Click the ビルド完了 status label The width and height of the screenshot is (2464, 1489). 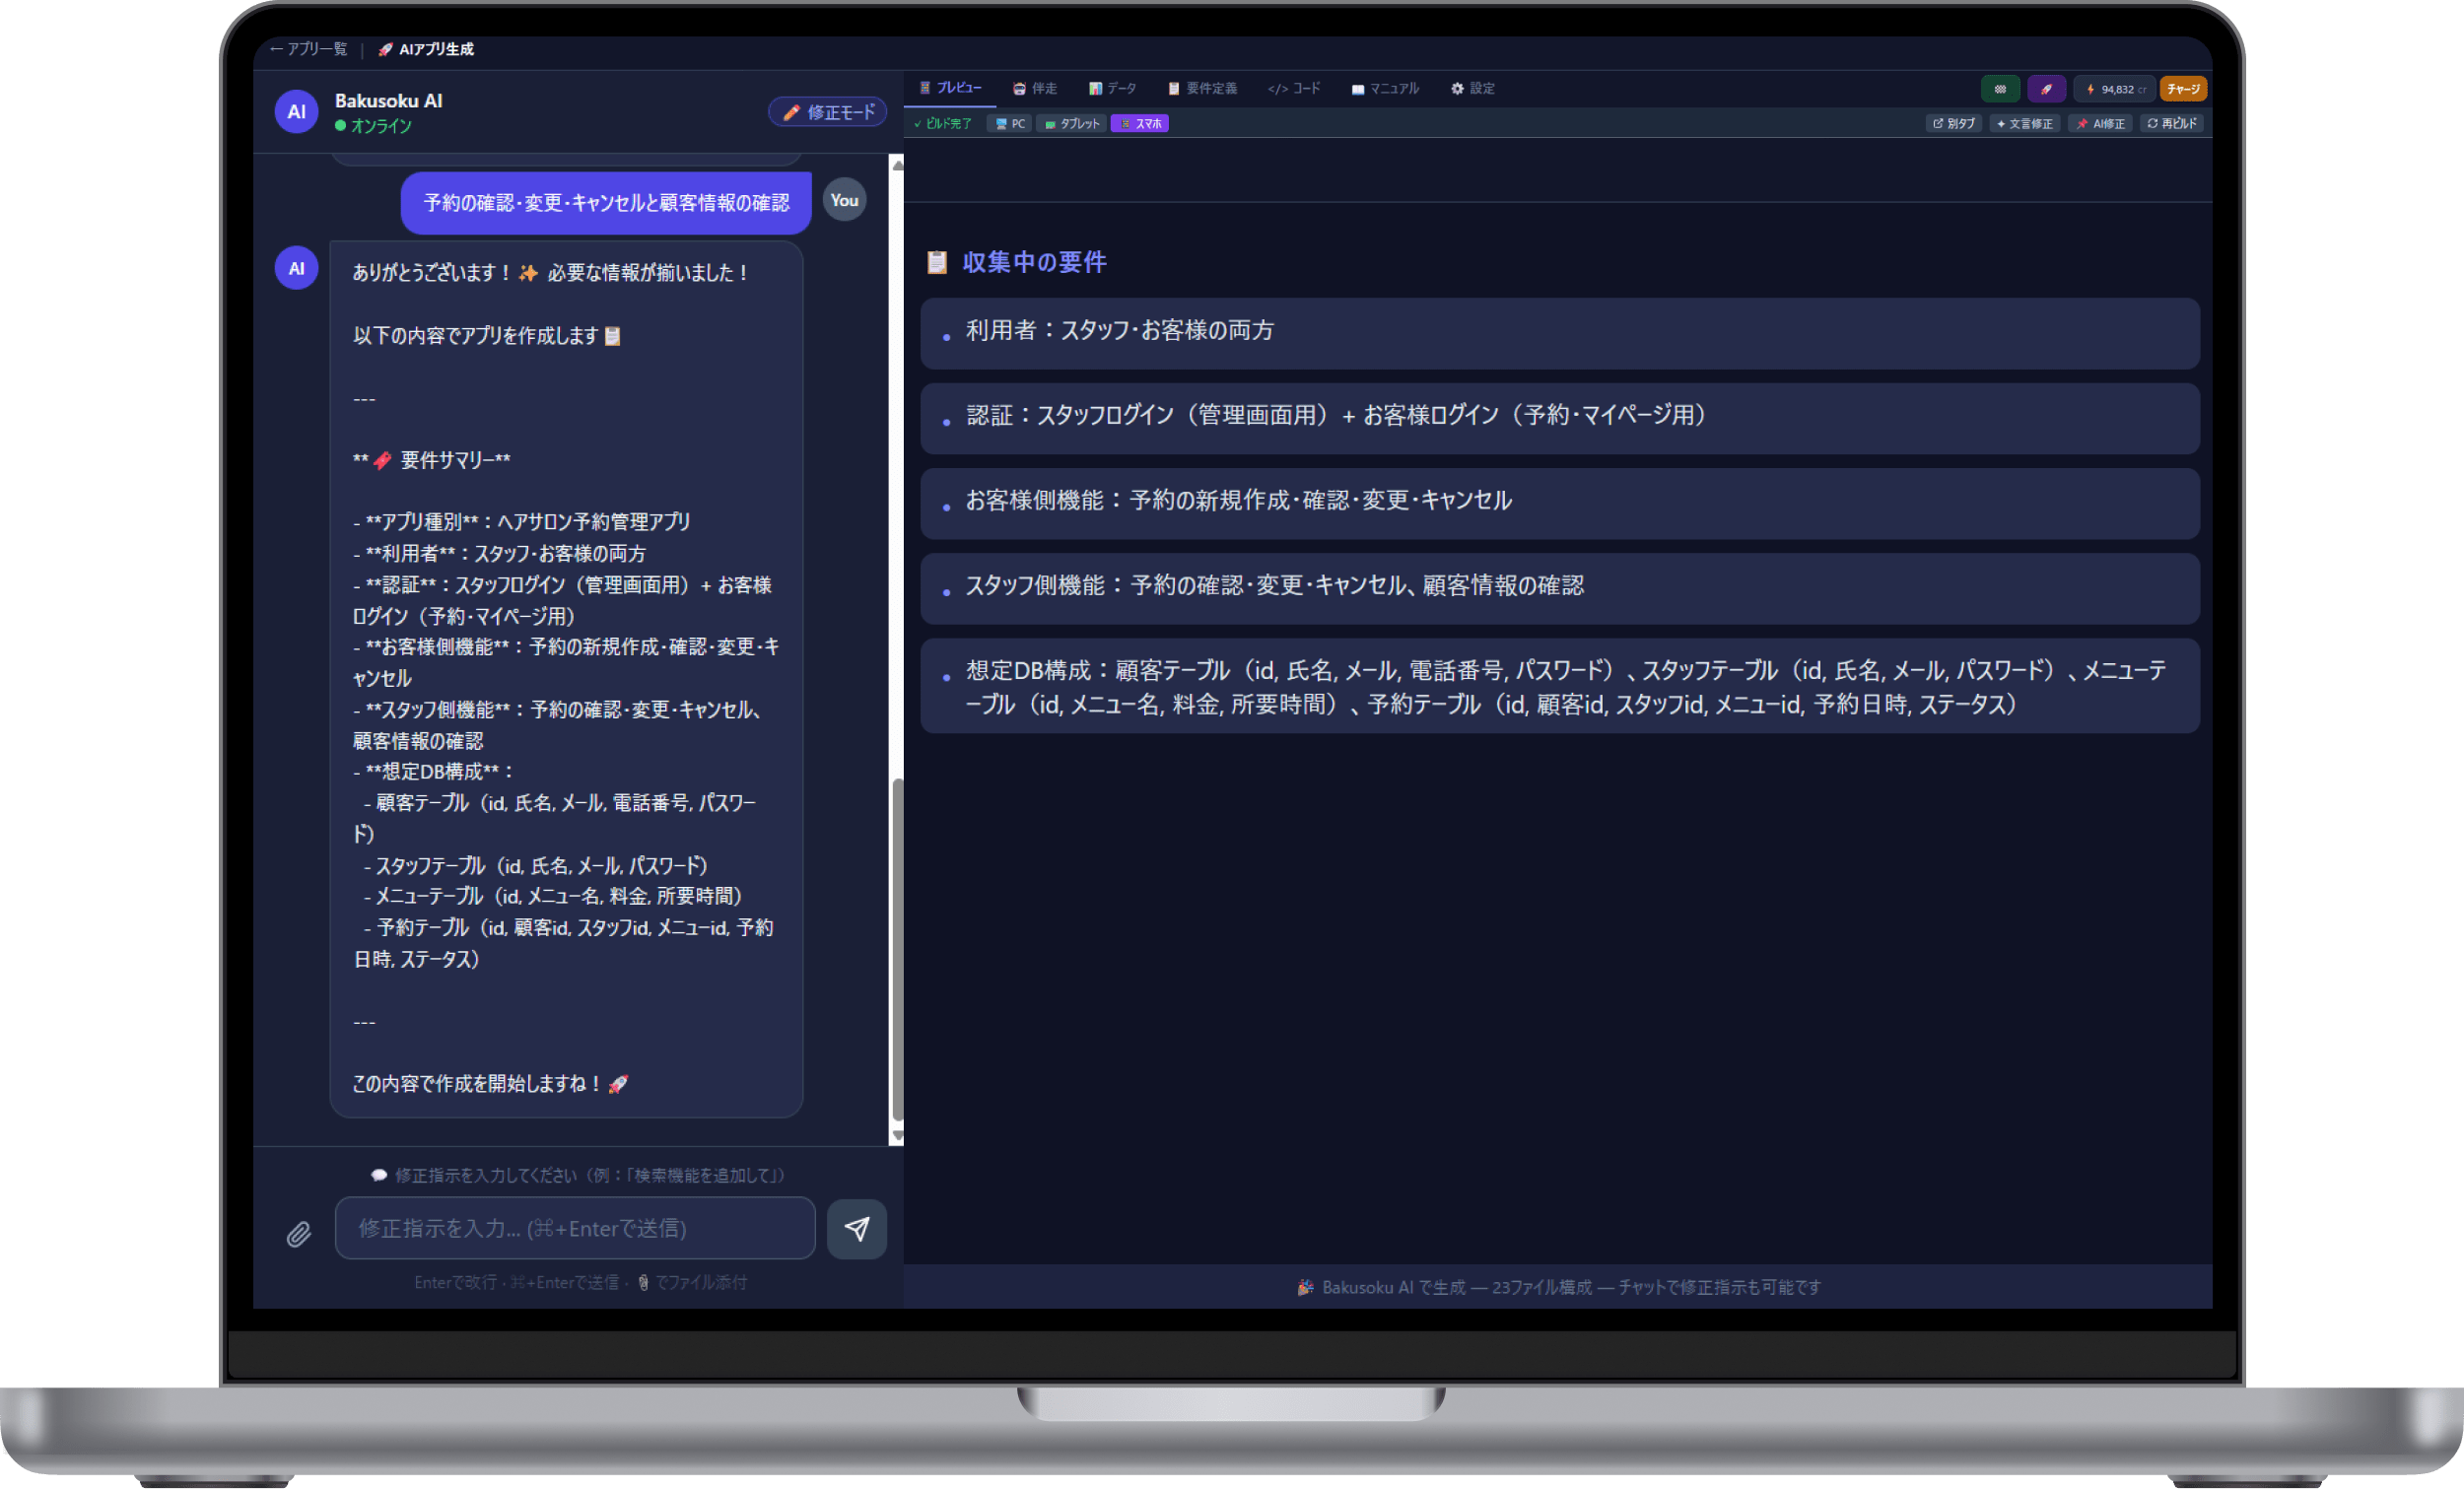(x=942, y=123)
